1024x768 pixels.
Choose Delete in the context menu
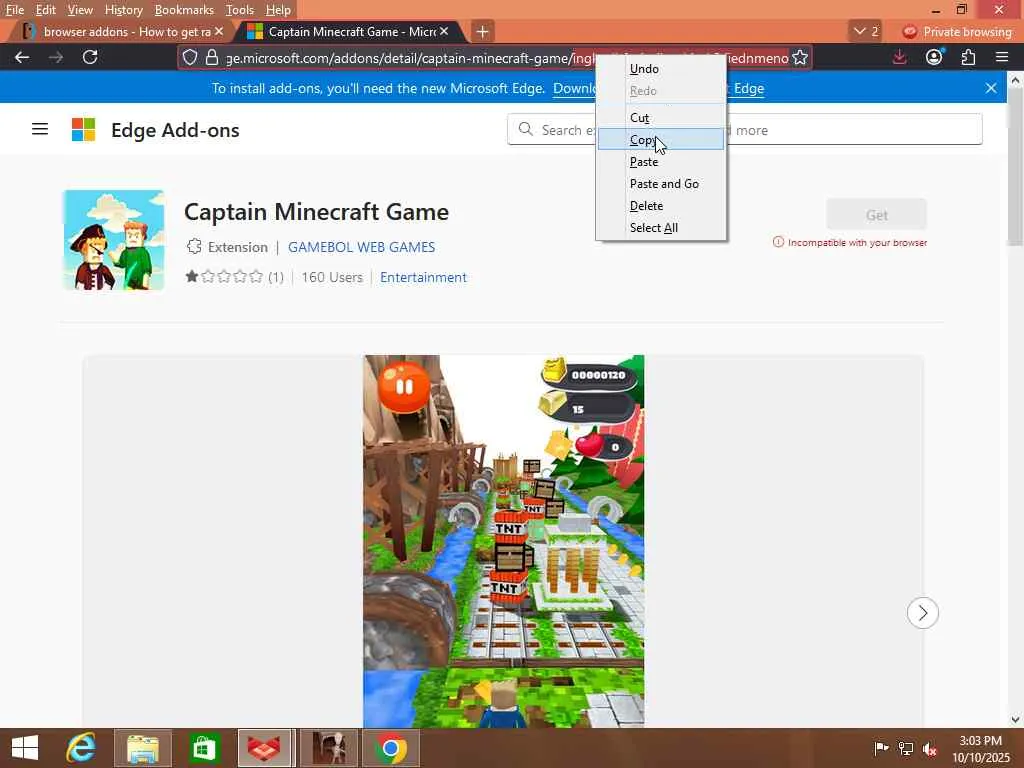coord(661,206)
